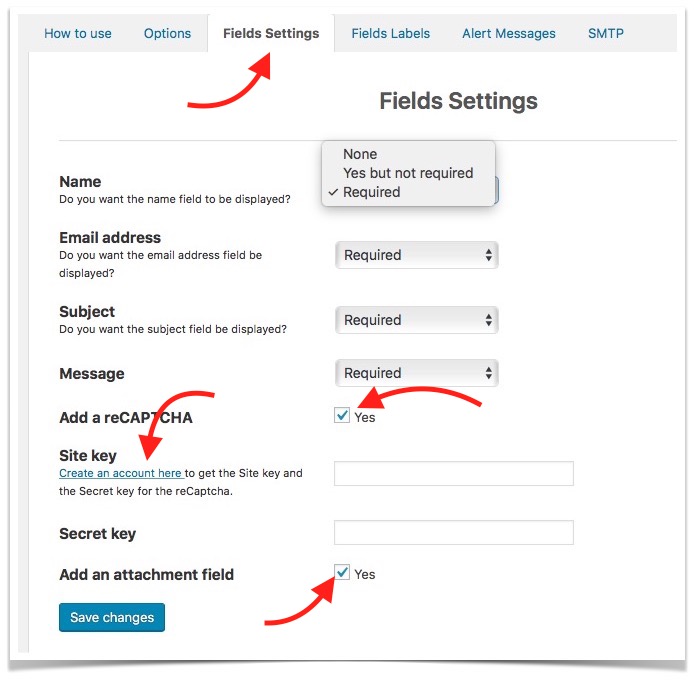Open the How to use tab

(78, 33)
